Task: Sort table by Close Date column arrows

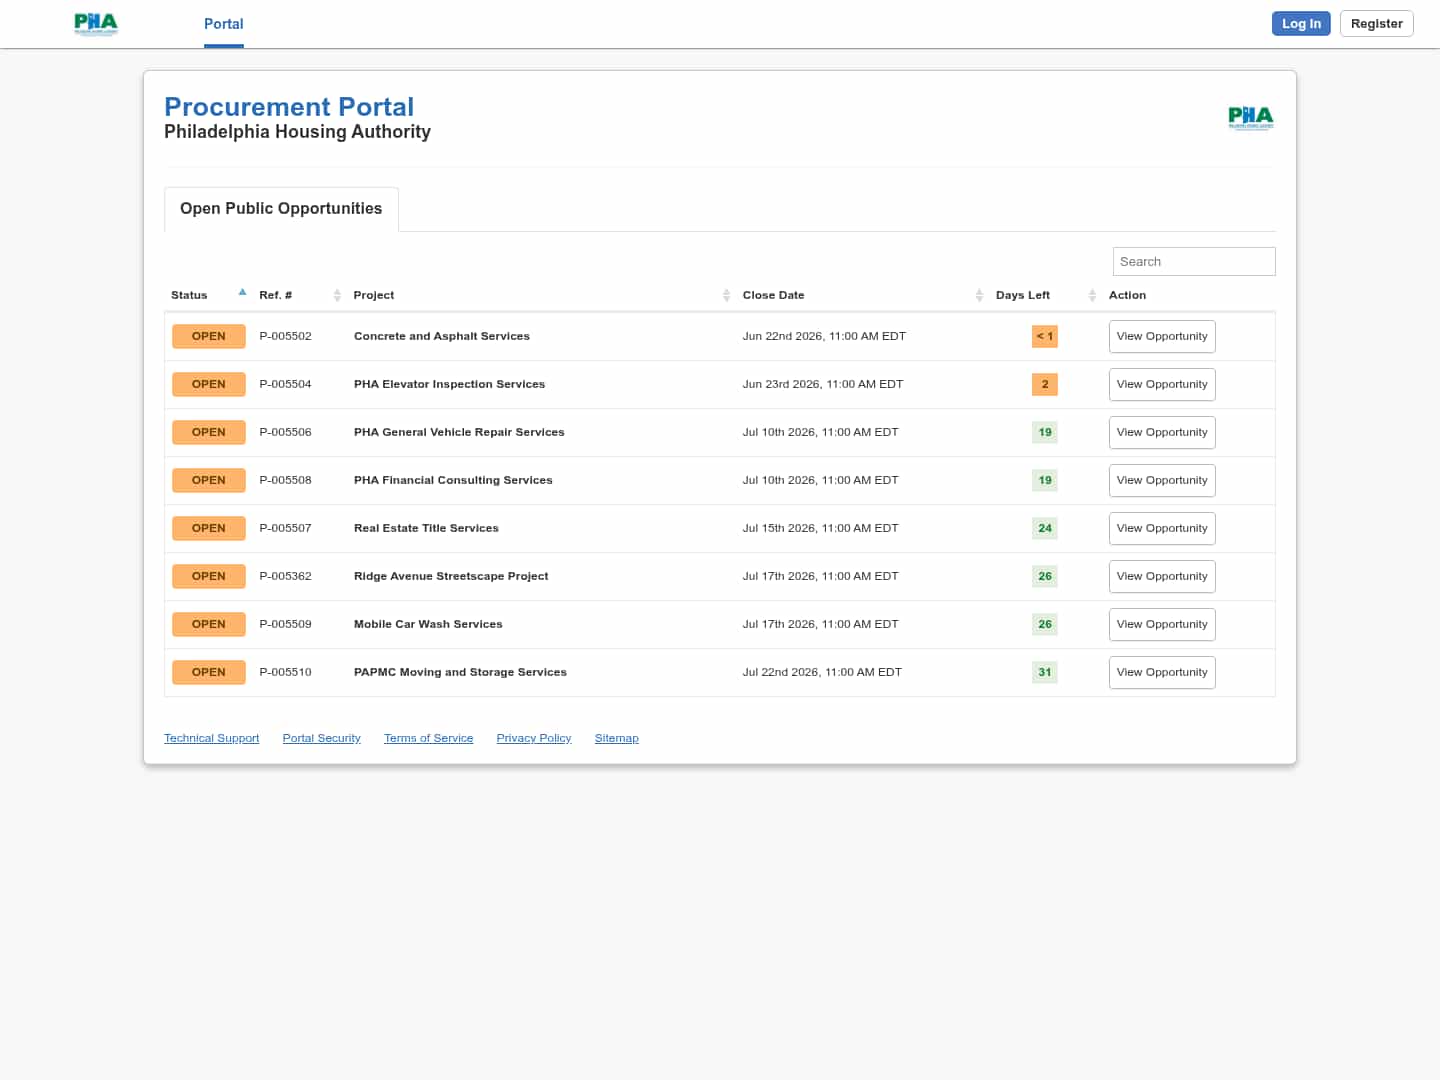Action: (x=979, y=295)
